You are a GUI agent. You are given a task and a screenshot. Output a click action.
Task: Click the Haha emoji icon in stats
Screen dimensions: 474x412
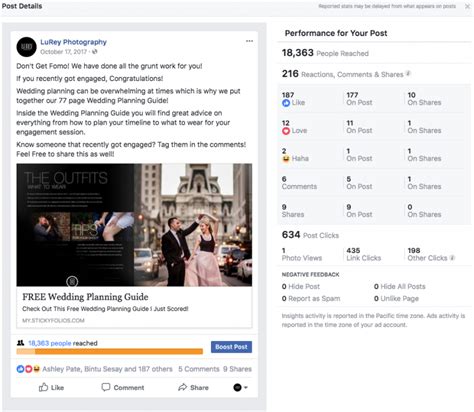286,159
